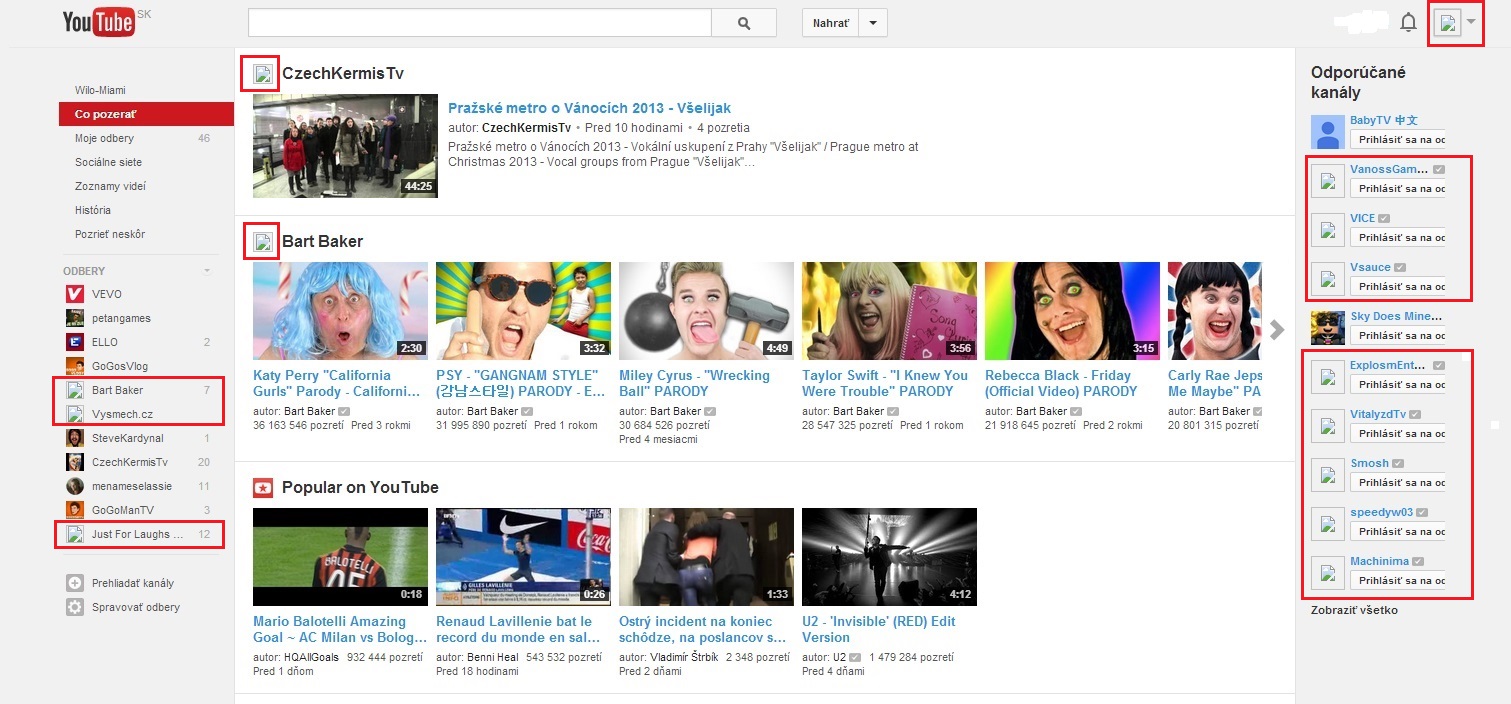The height and width of the screenshot is (704, 1511).
Task: Open the menameselassie subscription icon
Action: pyautogui.click(x=74, y=486)
